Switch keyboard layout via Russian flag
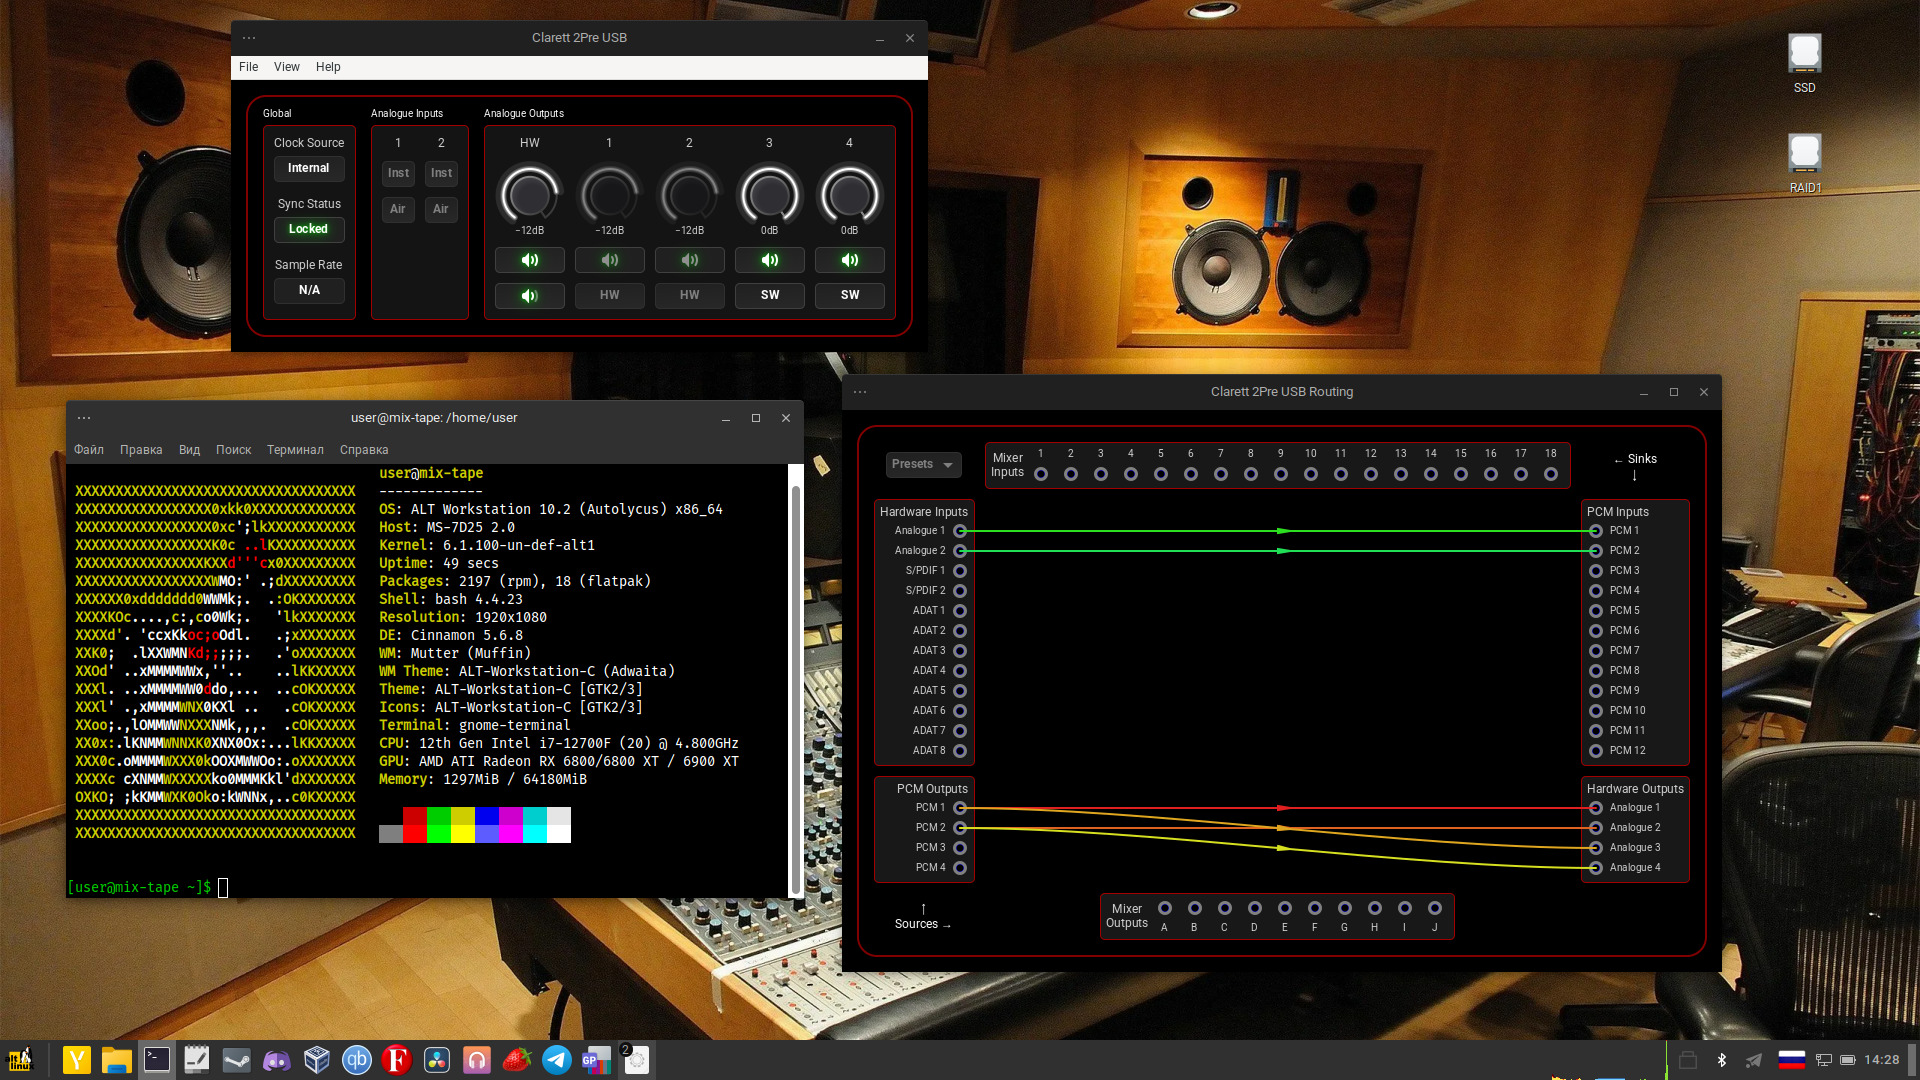Screen dimensions: 1920x1080 point(1791,1060)
